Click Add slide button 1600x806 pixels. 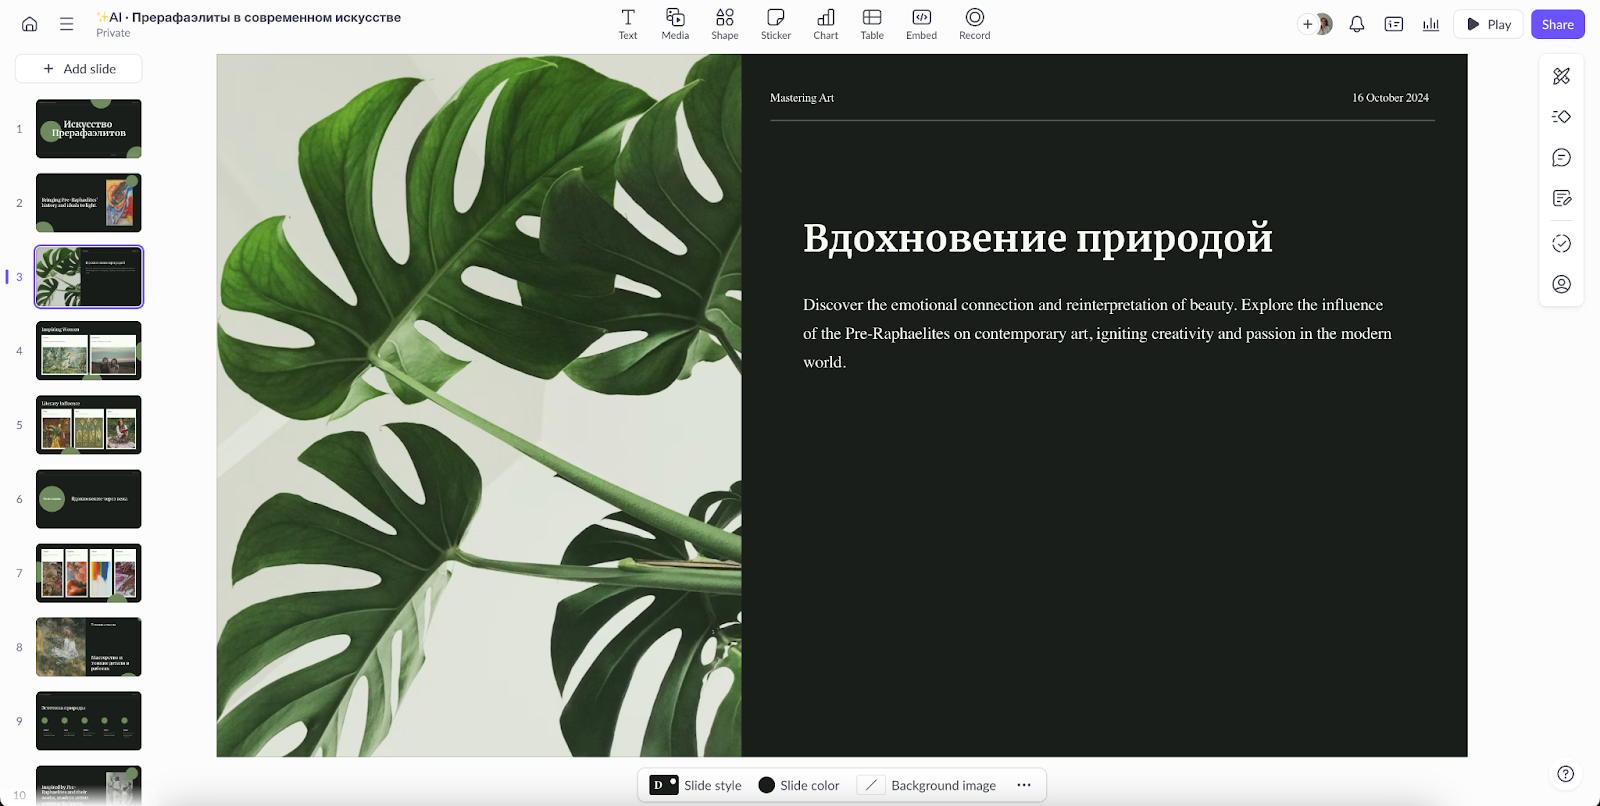(79, 69)
